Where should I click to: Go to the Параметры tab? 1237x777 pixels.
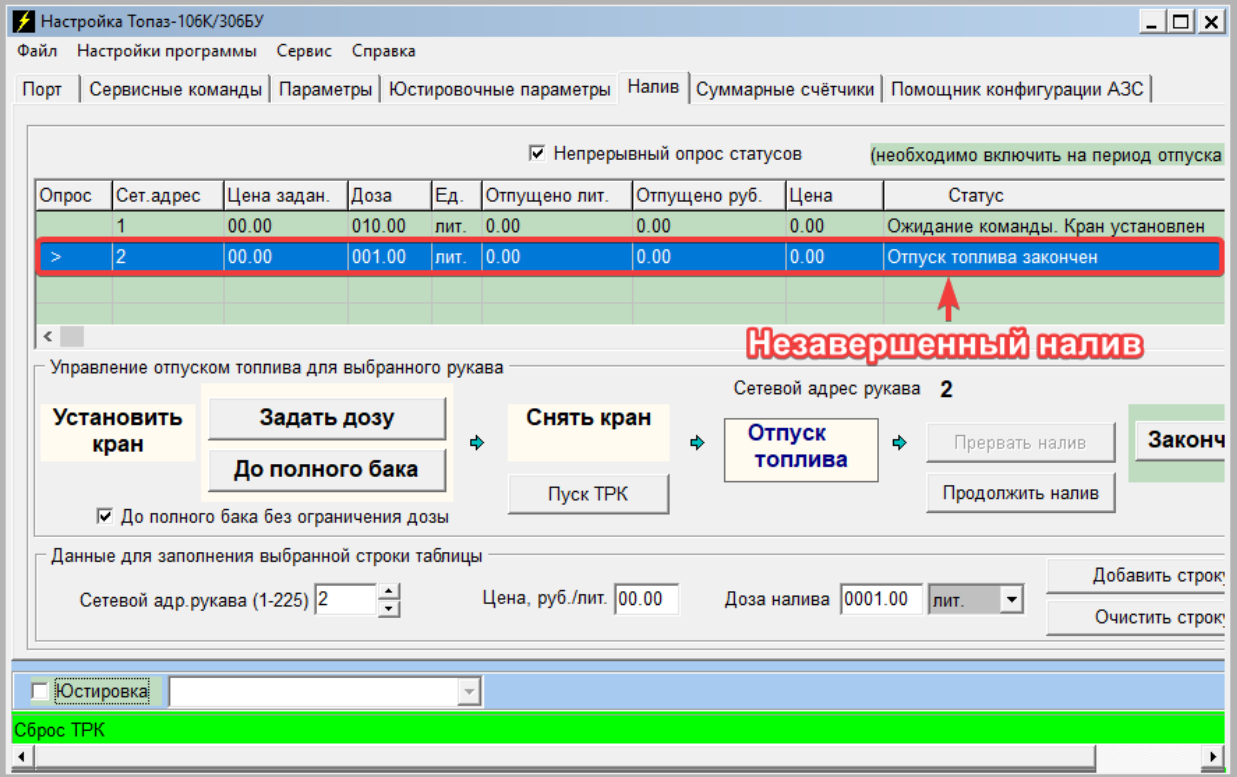[x=326, y=89]
